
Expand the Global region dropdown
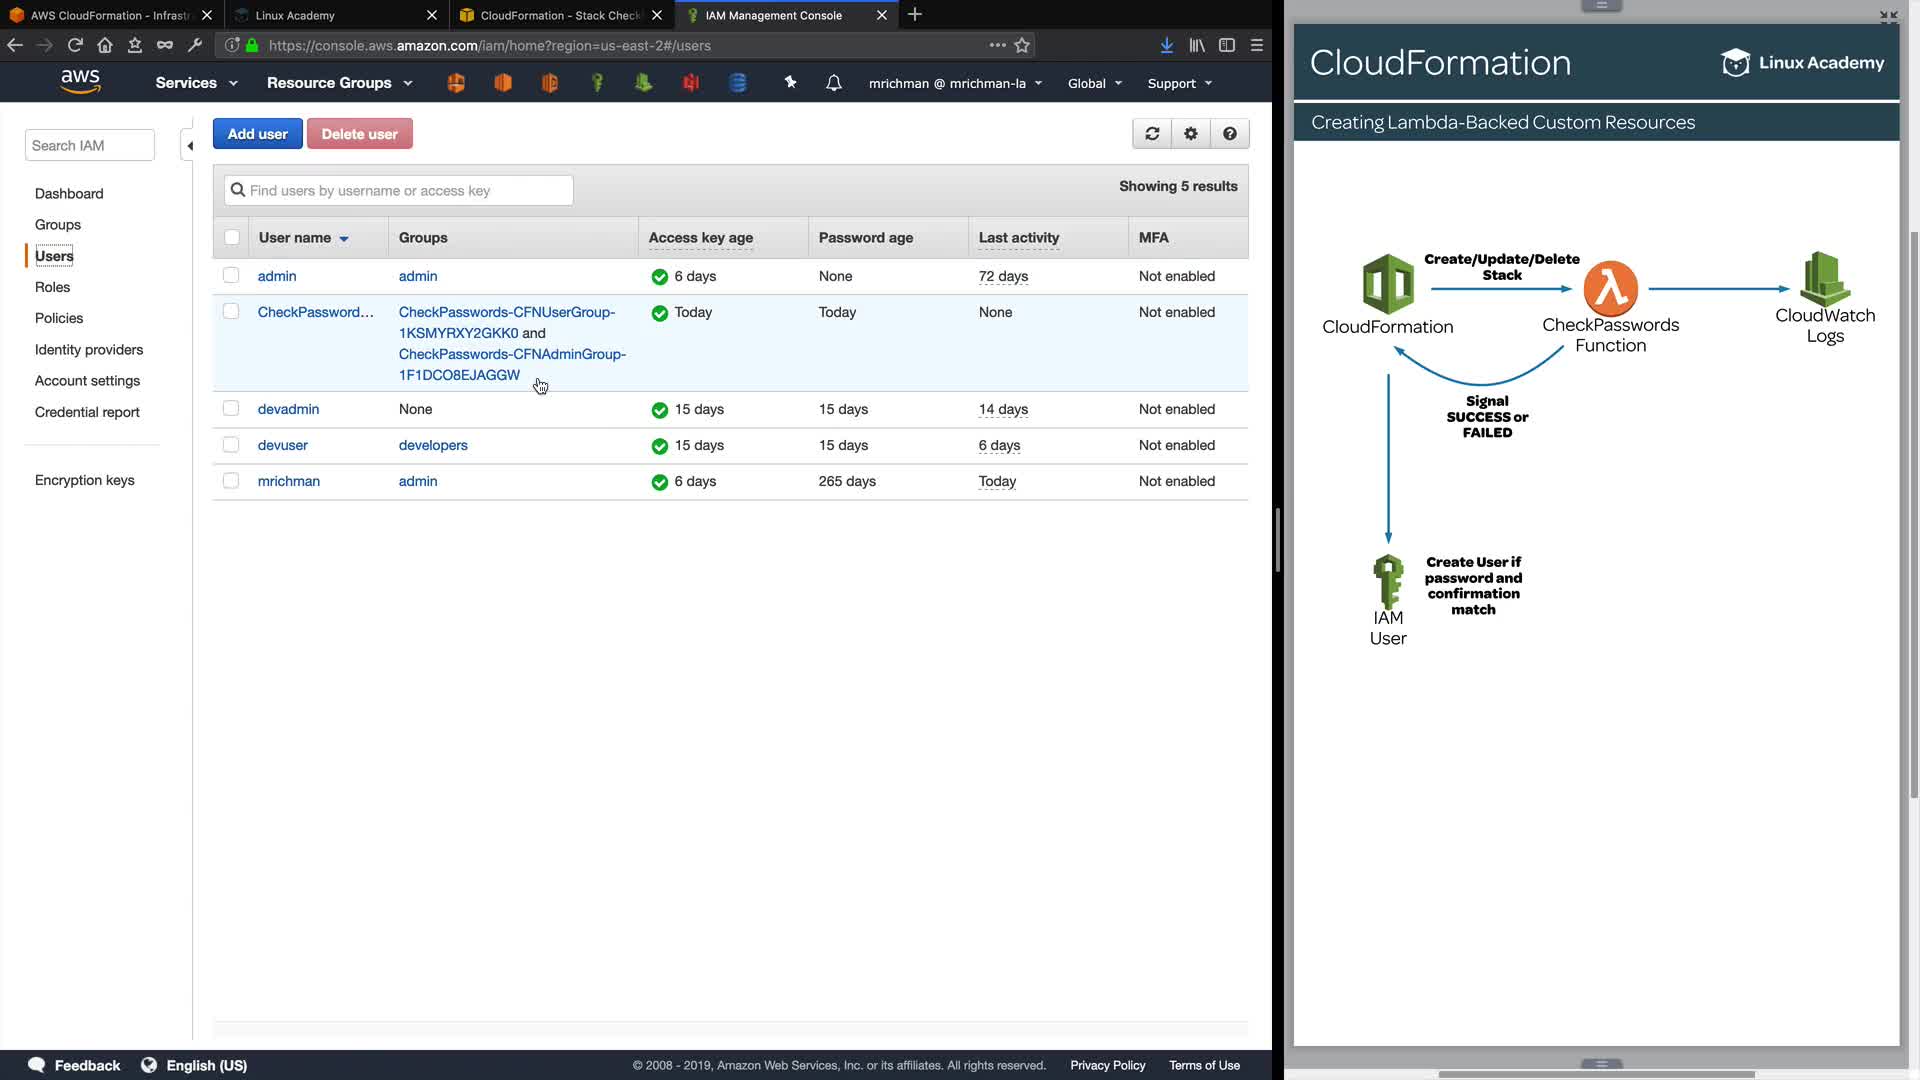tap(1094, 83)
